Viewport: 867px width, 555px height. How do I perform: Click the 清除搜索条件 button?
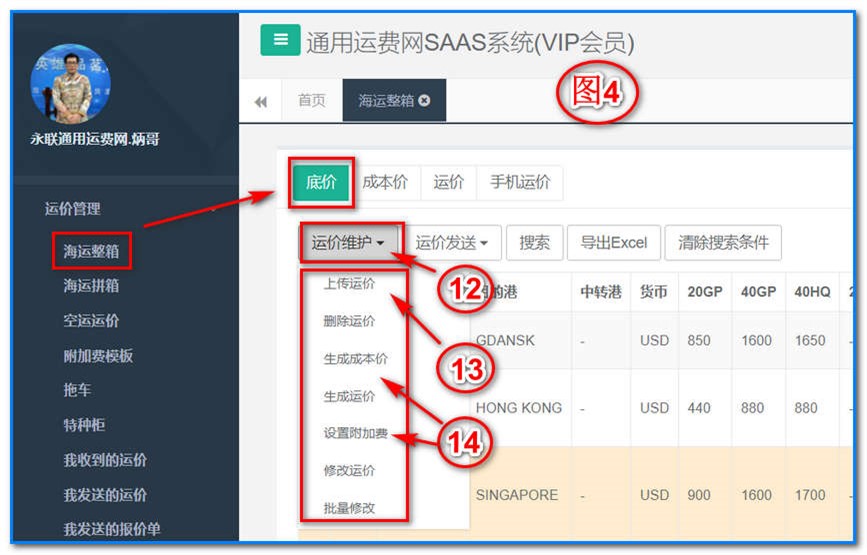pos(723,242)
